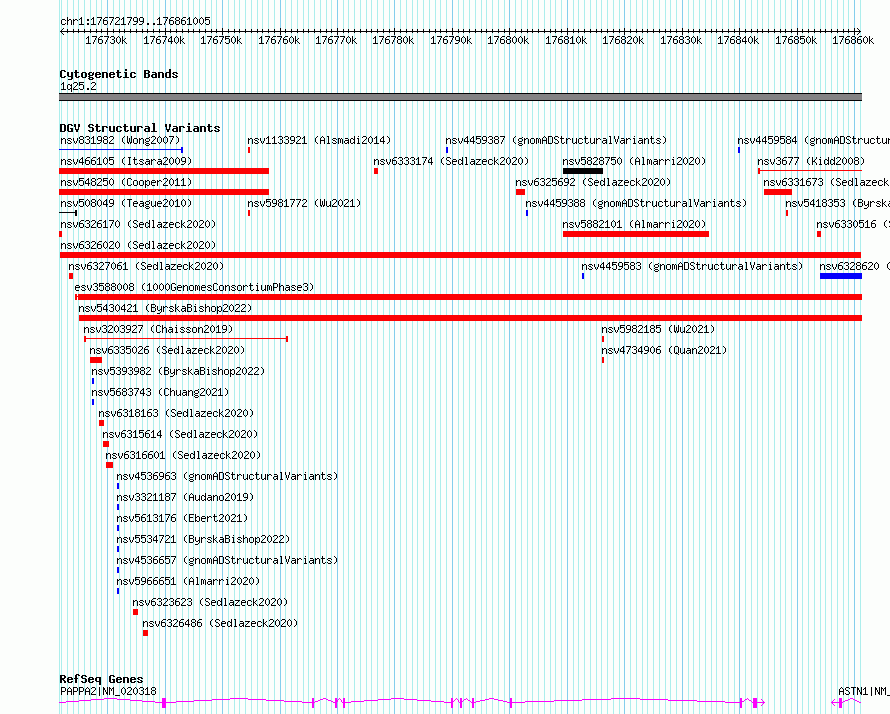Open esv3588008 (1000GenomesConsortiumPhase3) label
The height and width of the screenshot is (714, 890).
[x=194, y=287]
